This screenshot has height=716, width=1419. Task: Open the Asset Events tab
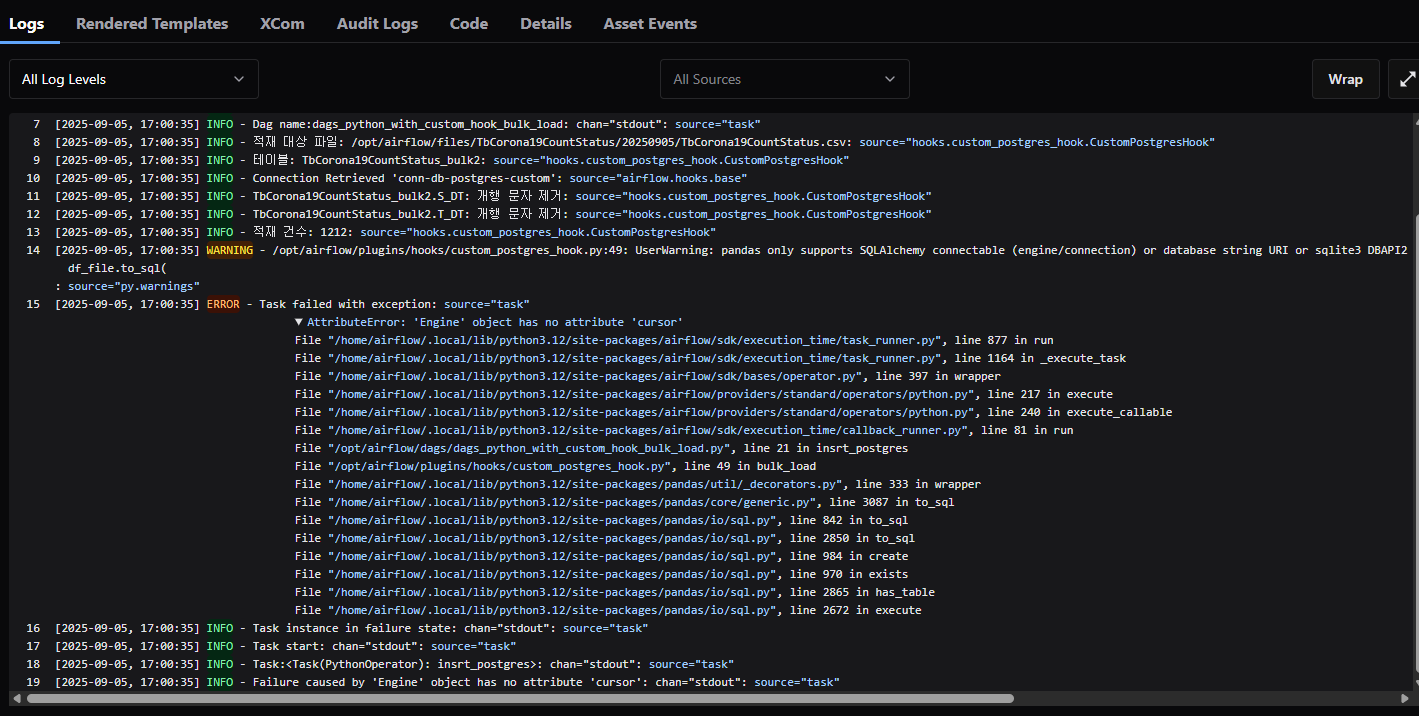click(x=650, y=23)
